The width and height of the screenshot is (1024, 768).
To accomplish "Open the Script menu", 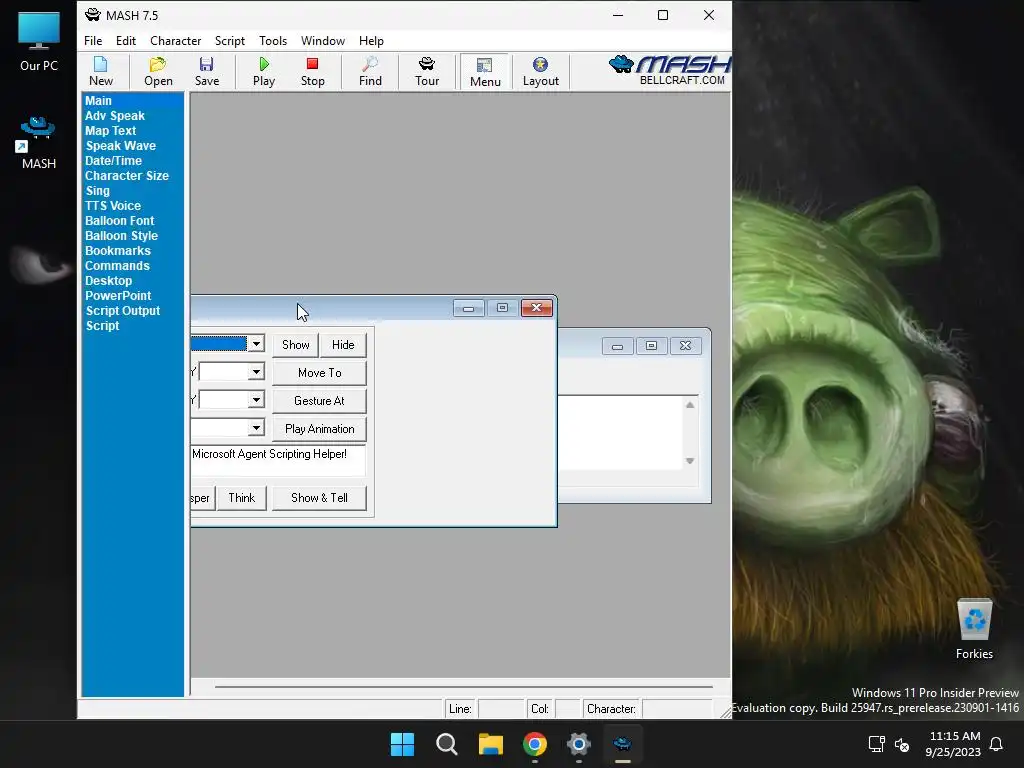I will (x=230, y=40).
